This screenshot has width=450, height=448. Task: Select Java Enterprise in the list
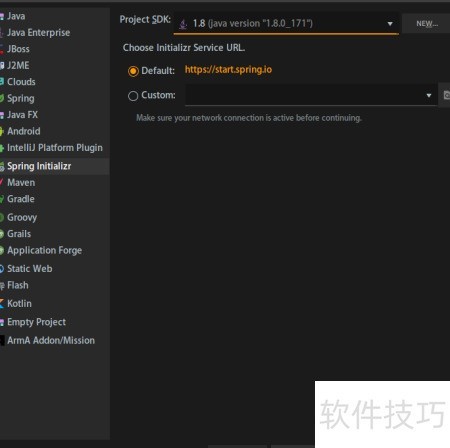(38, 33)
